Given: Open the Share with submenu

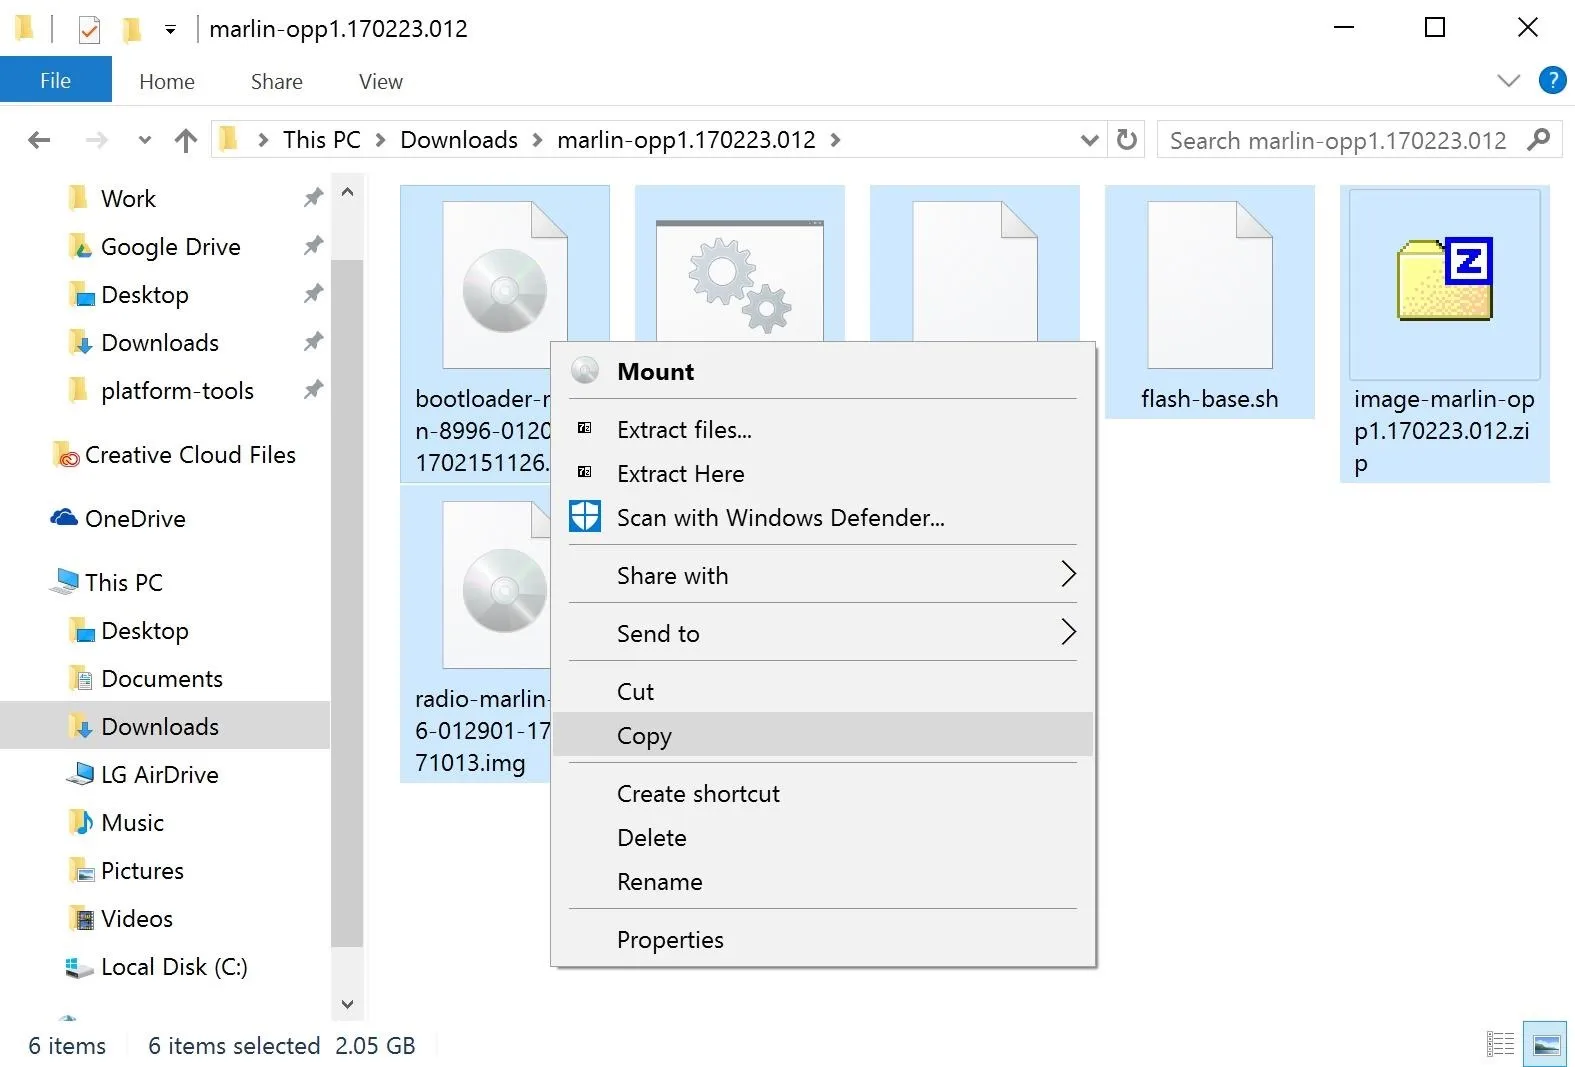Looking at the screenshot, I should point(823,576).
